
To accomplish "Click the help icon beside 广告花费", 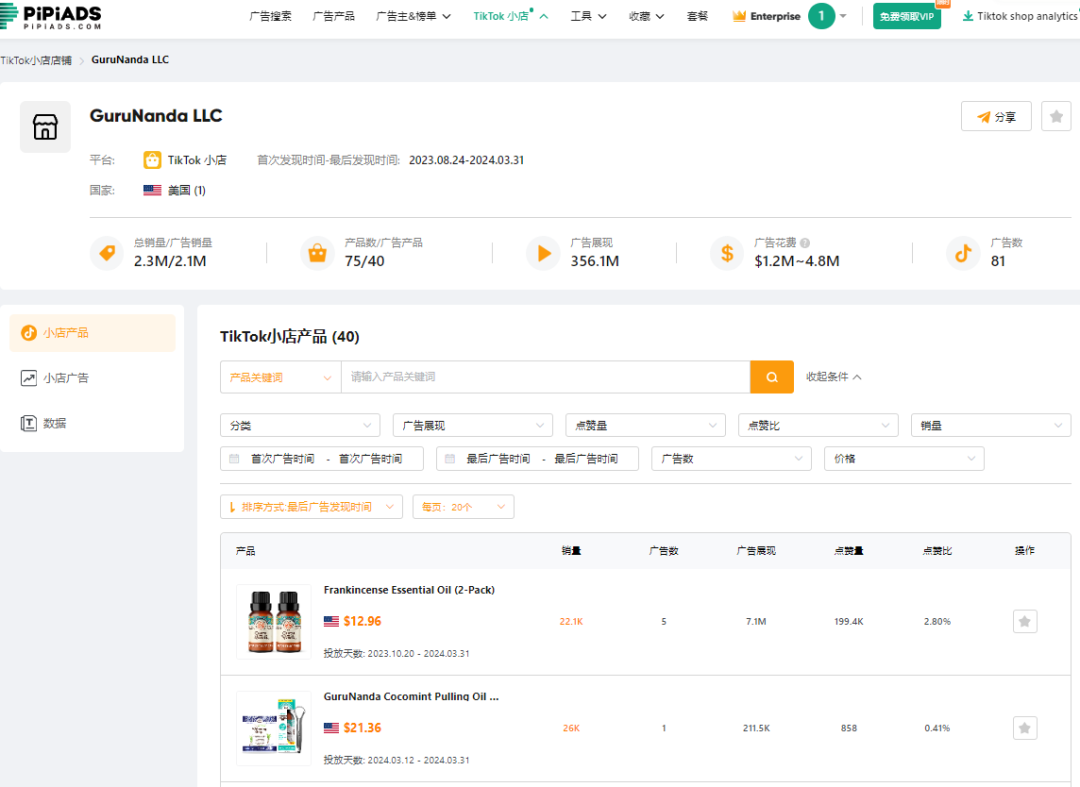I will pos(805,242).
